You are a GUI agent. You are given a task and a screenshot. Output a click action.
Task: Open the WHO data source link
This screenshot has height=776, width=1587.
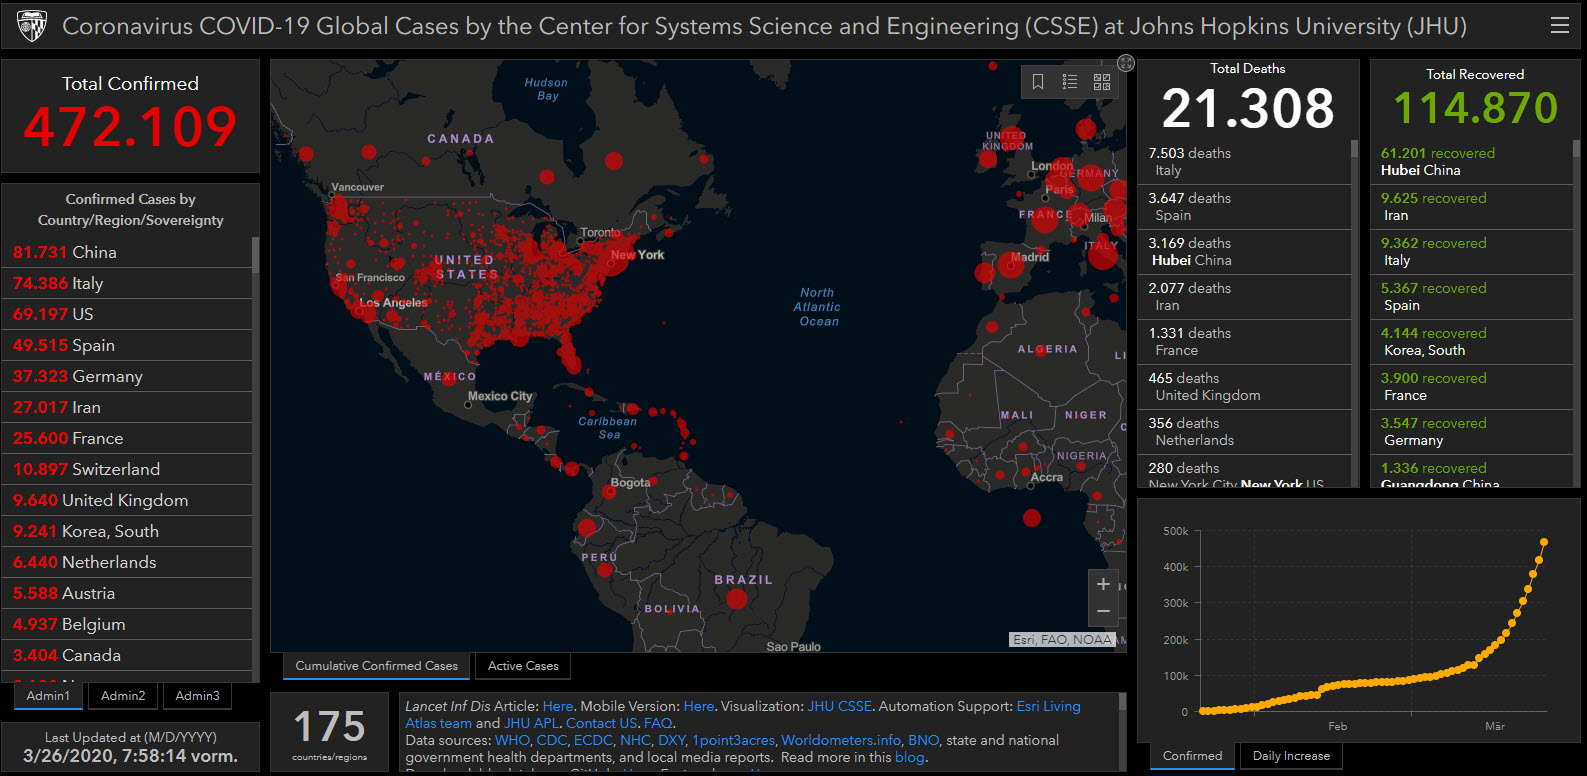pyautogui.click(x=512, y=740)
